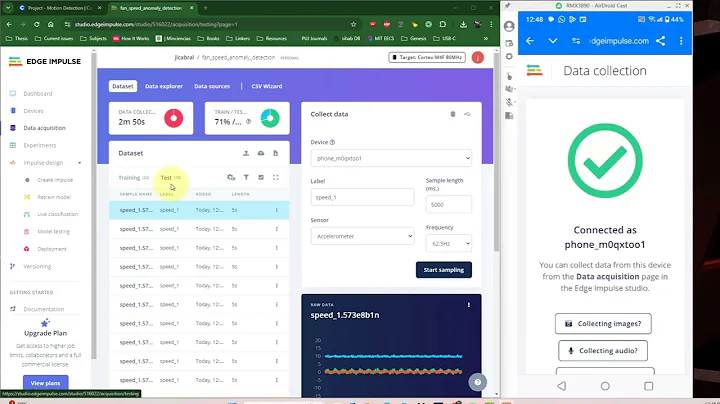Switch to Data explorer tab
The image size is (720, 404).
click(x=164, y=86)
